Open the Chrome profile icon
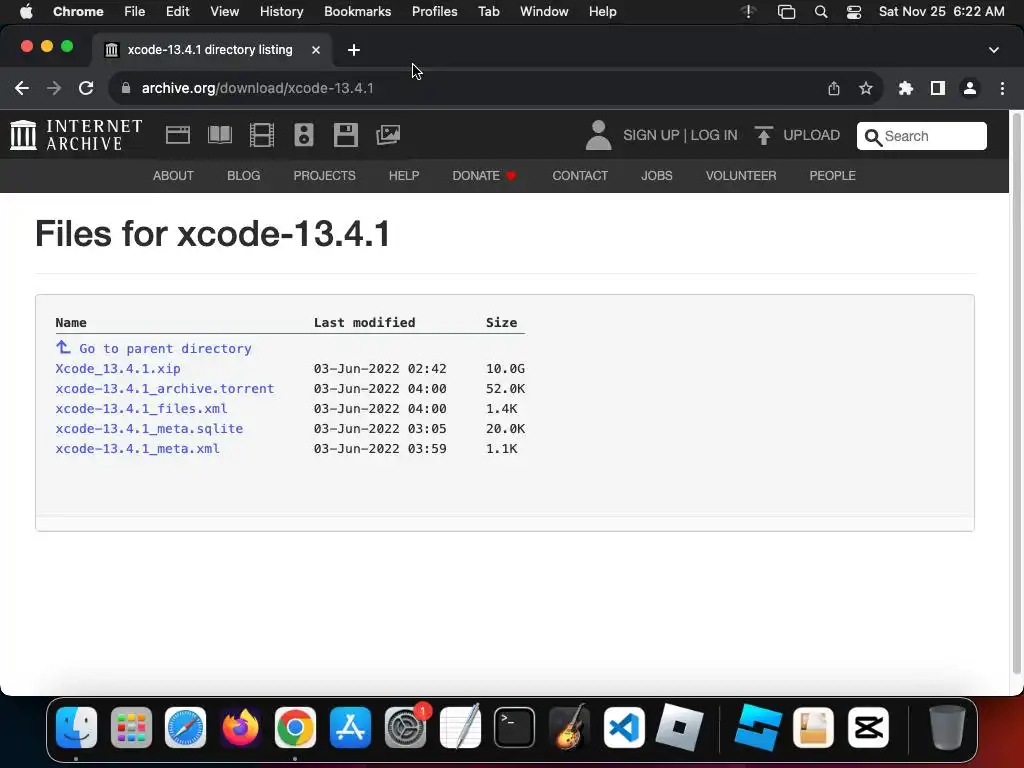Viewport: 1024px width, 768px height. [x=970, y=88]
